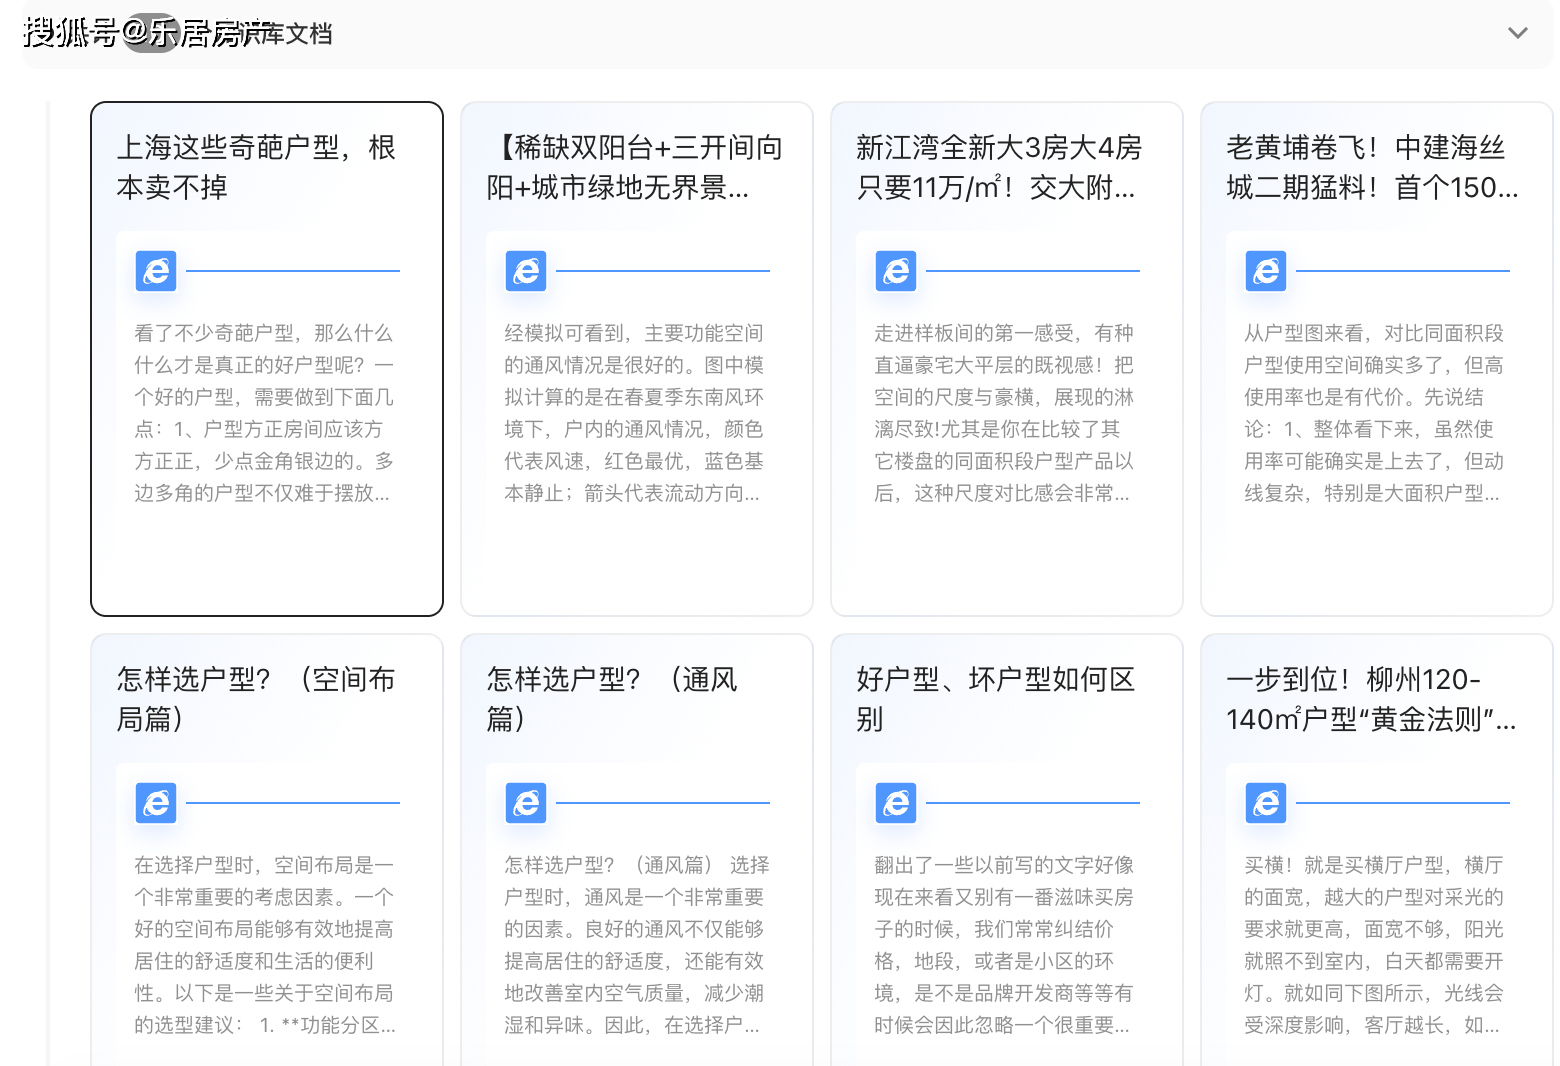
Task: Click browser icon in 新江湾全新大3房 card
Action: click(896, 271)
